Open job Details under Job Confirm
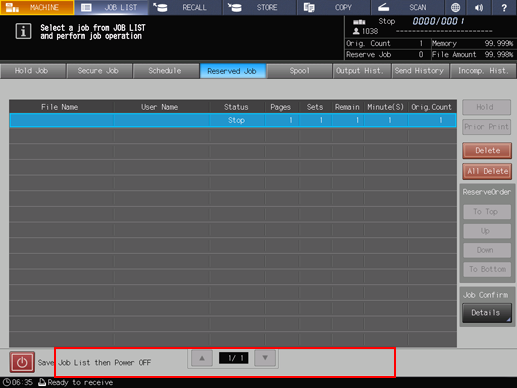Image resolution: width=517 pixels, height=388 pixels. (x=486, y=313)
